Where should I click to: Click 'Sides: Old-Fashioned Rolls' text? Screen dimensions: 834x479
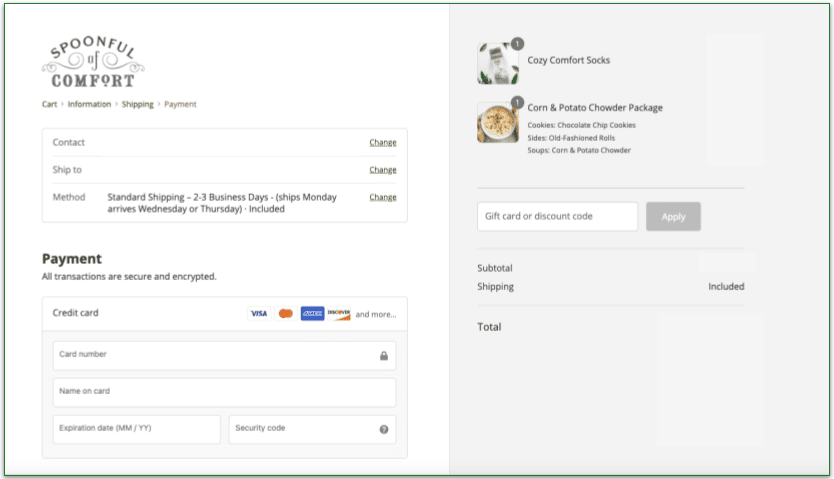[x=571, y=138]
